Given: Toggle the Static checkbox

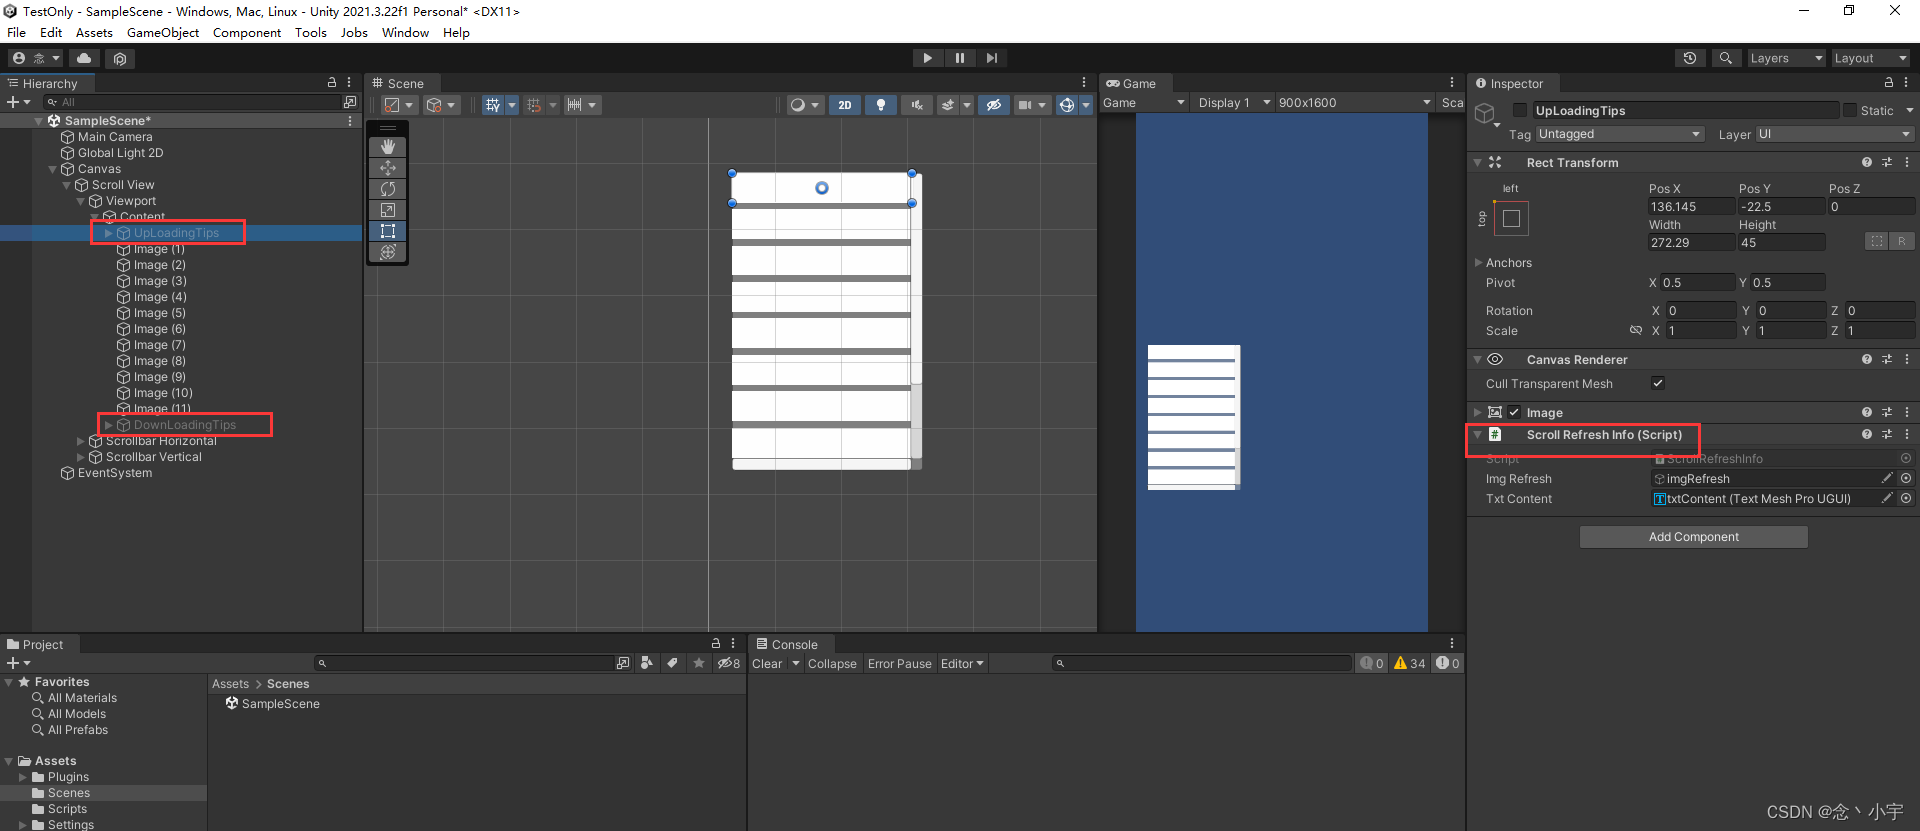Looking at the screenshot, I should click(x=1849, y=110).
